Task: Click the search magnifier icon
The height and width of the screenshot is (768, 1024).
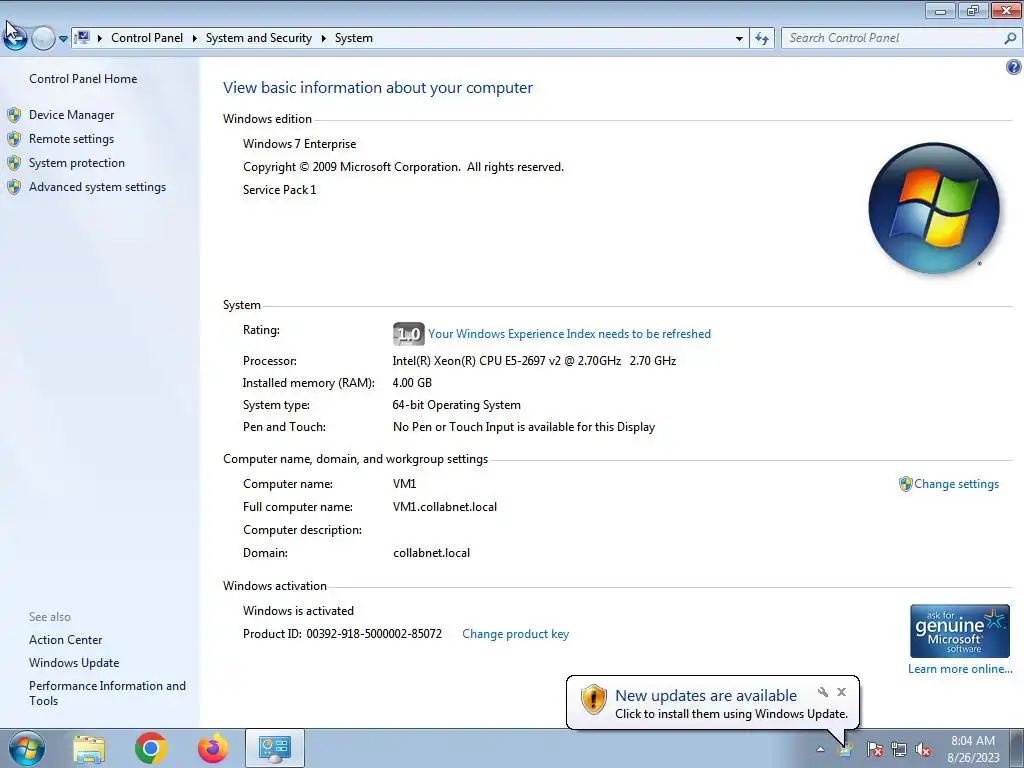Action: tap(1010, 38)
